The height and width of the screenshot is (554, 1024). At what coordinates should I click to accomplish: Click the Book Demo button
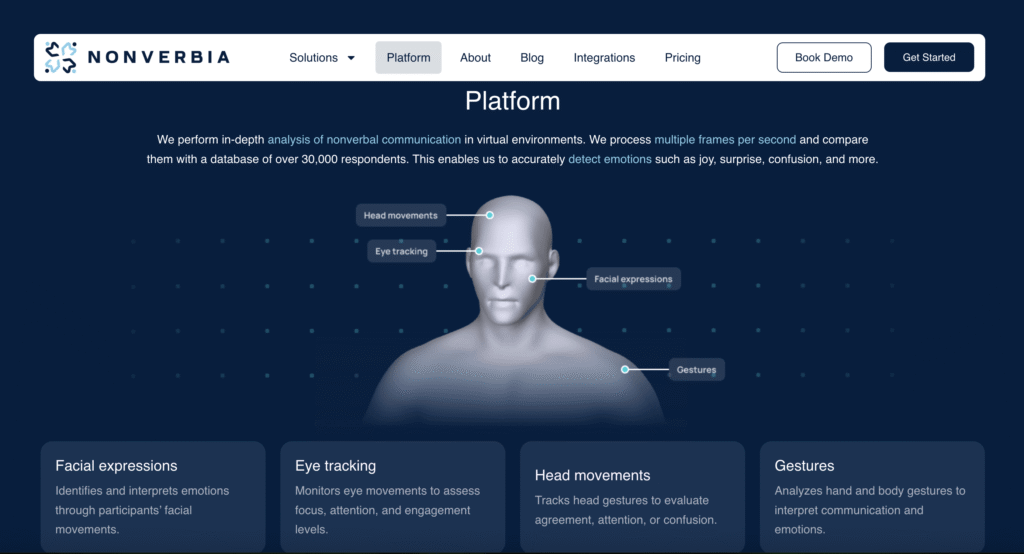[824, 57]
